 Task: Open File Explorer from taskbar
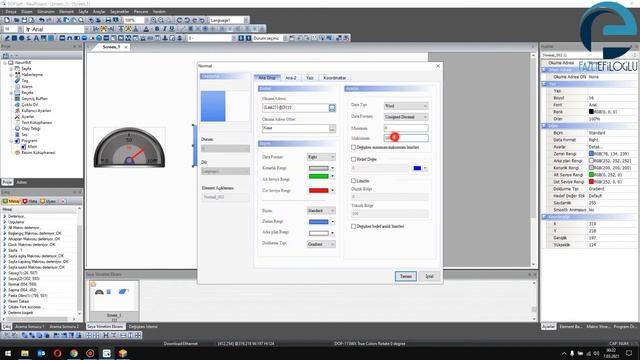(24, 353)
